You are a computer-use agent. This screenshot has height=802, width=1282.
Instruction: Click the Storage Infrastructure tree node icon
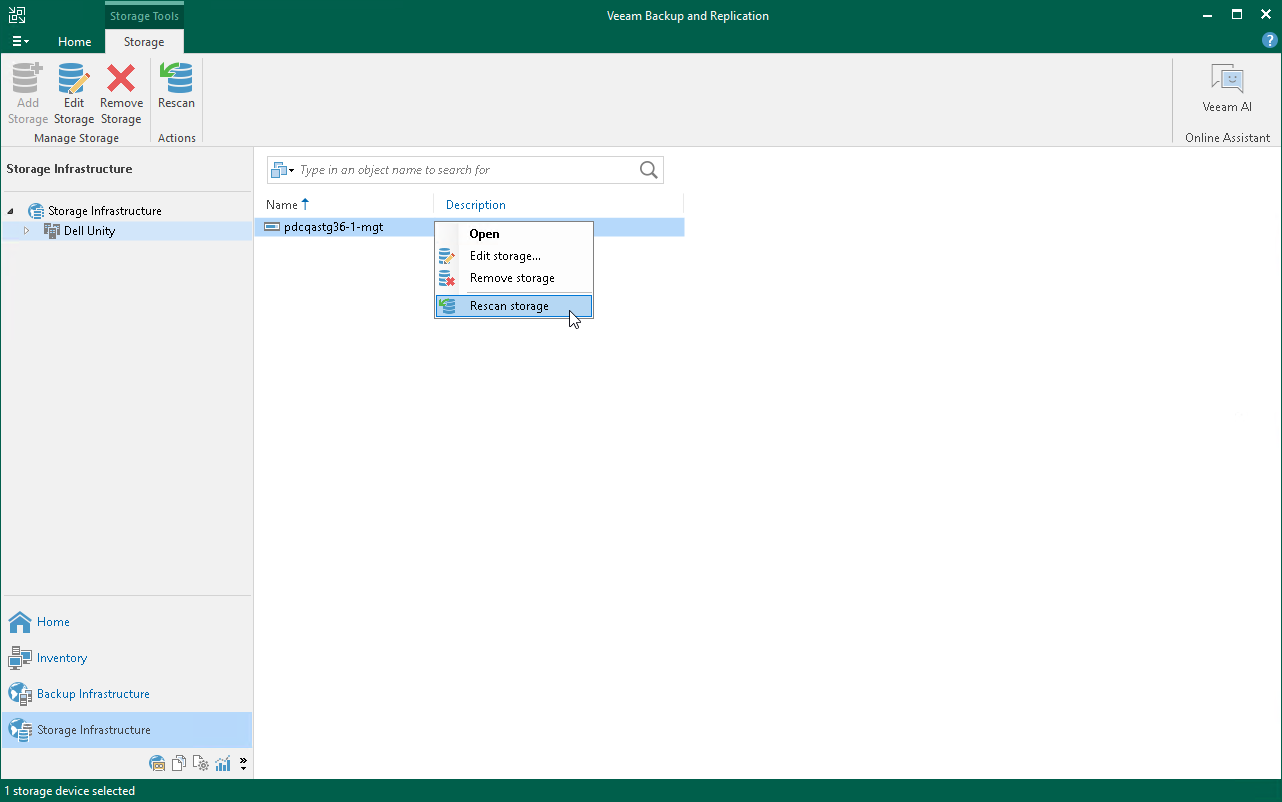coord(36,211)
